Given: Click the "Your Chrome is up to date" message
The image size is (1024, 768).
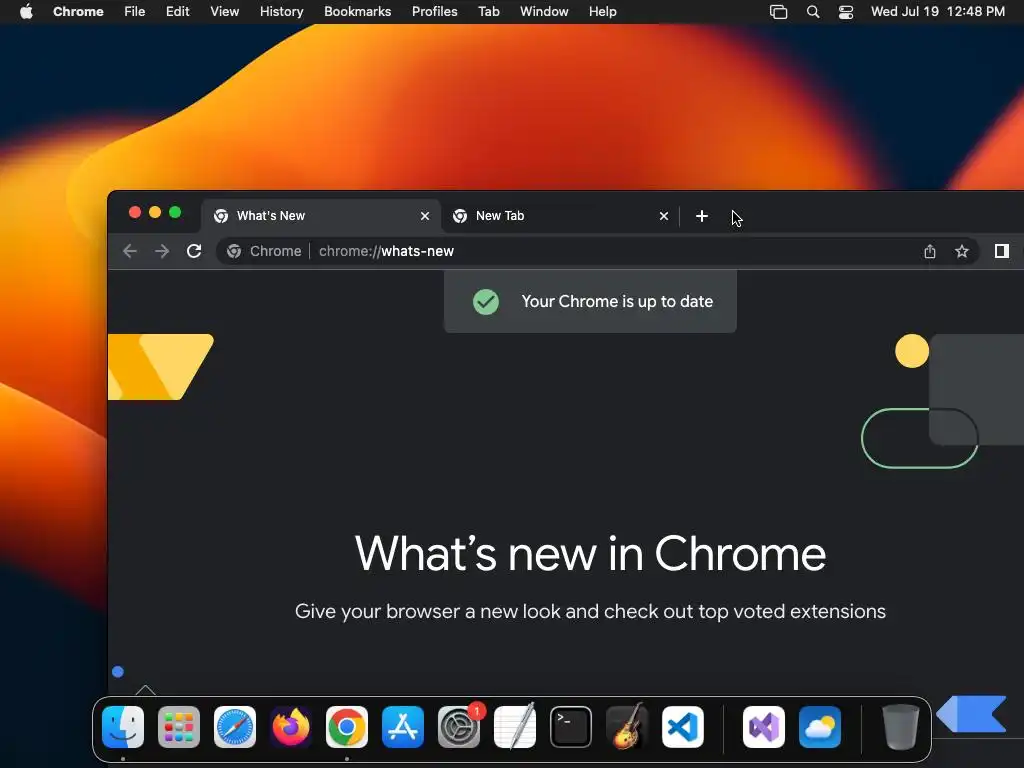Looking at the screenshot, I should 617,302.
